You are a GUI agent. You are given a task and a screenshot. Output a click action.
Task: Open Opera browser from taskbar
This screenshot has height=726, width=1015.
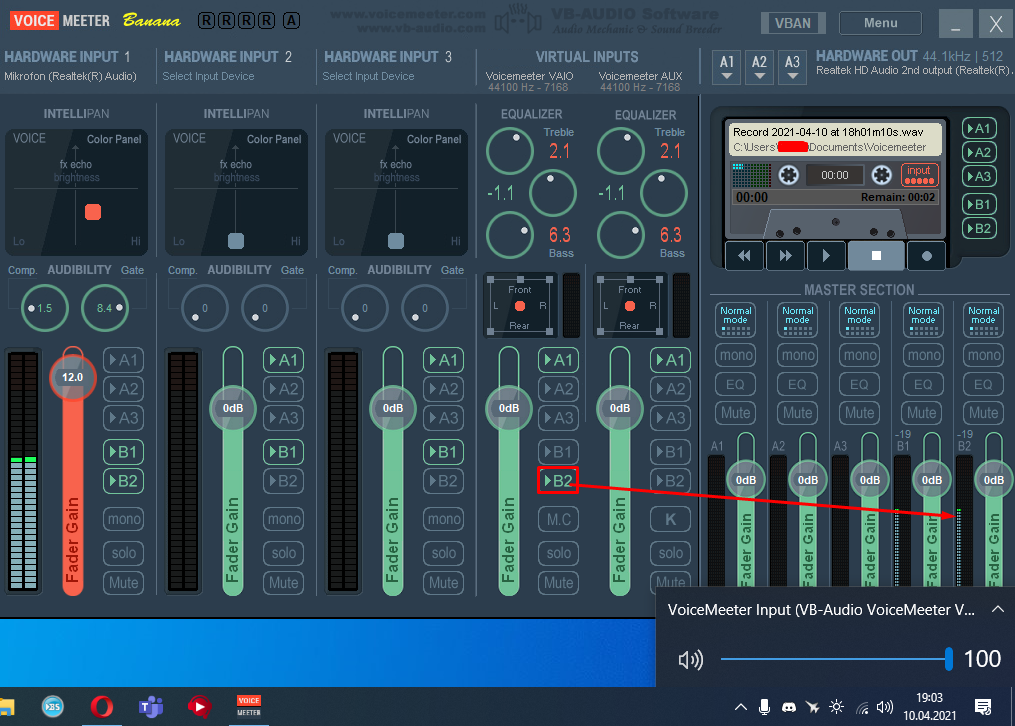pyautogui.click(x=101, y=707)
